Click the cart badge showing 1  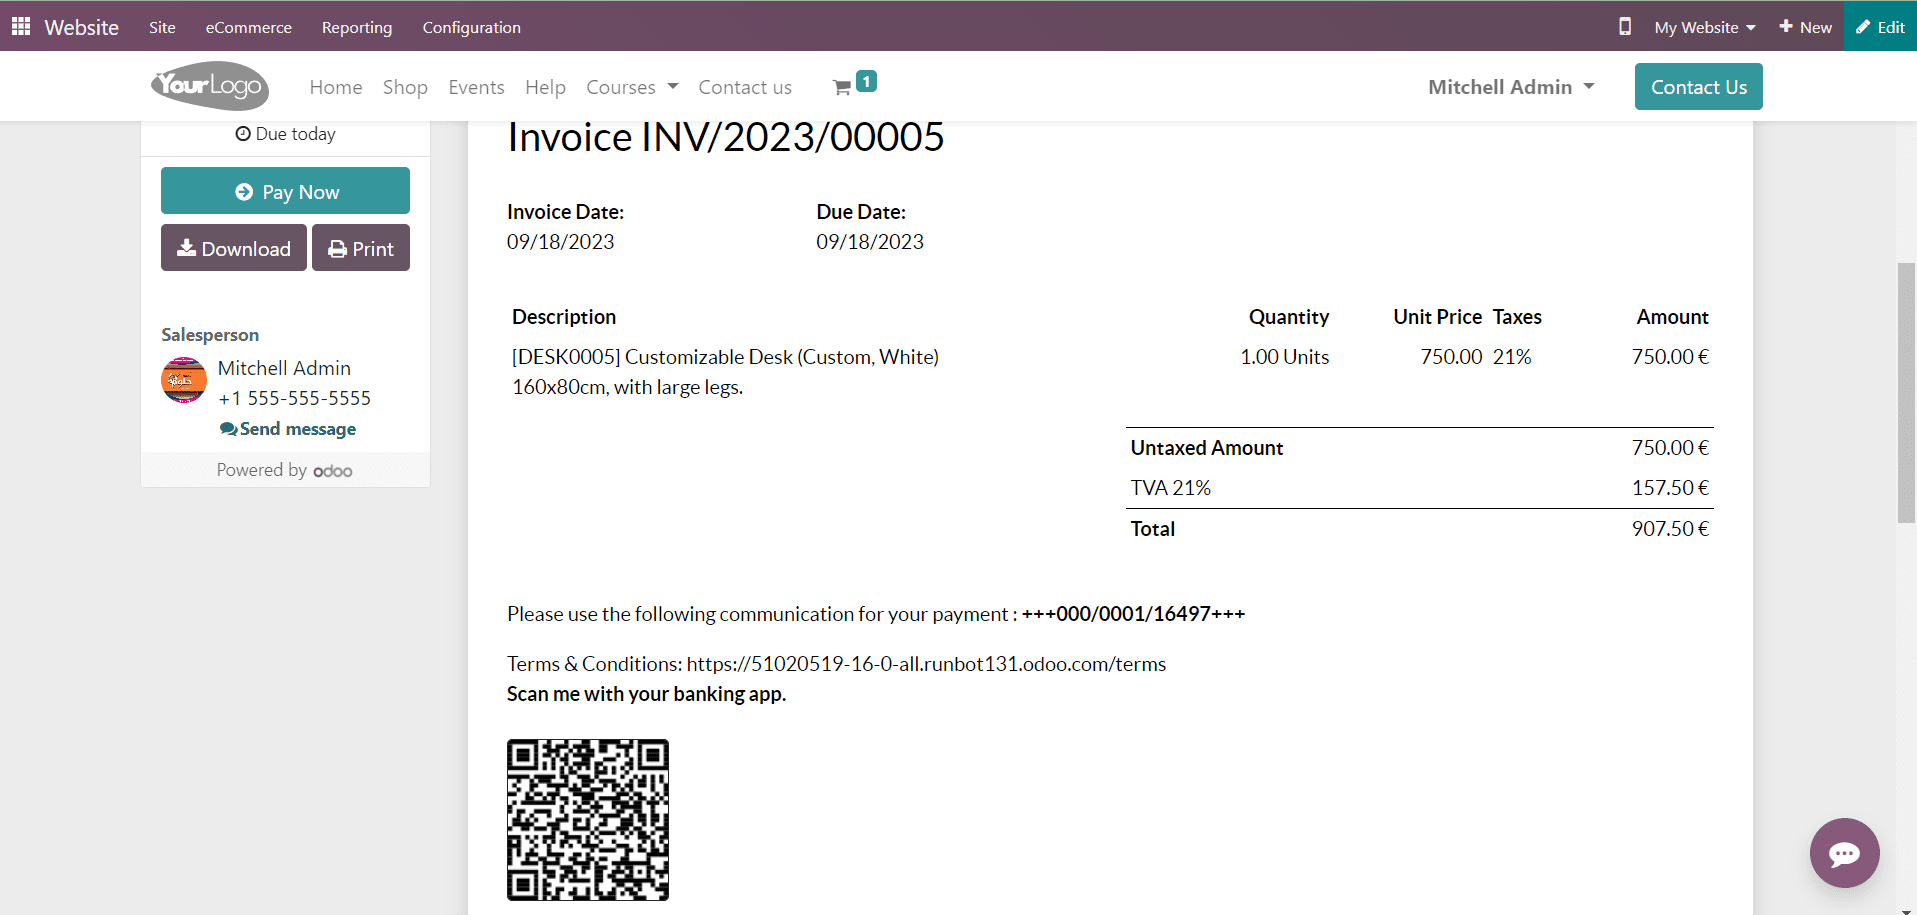(867, 81)
